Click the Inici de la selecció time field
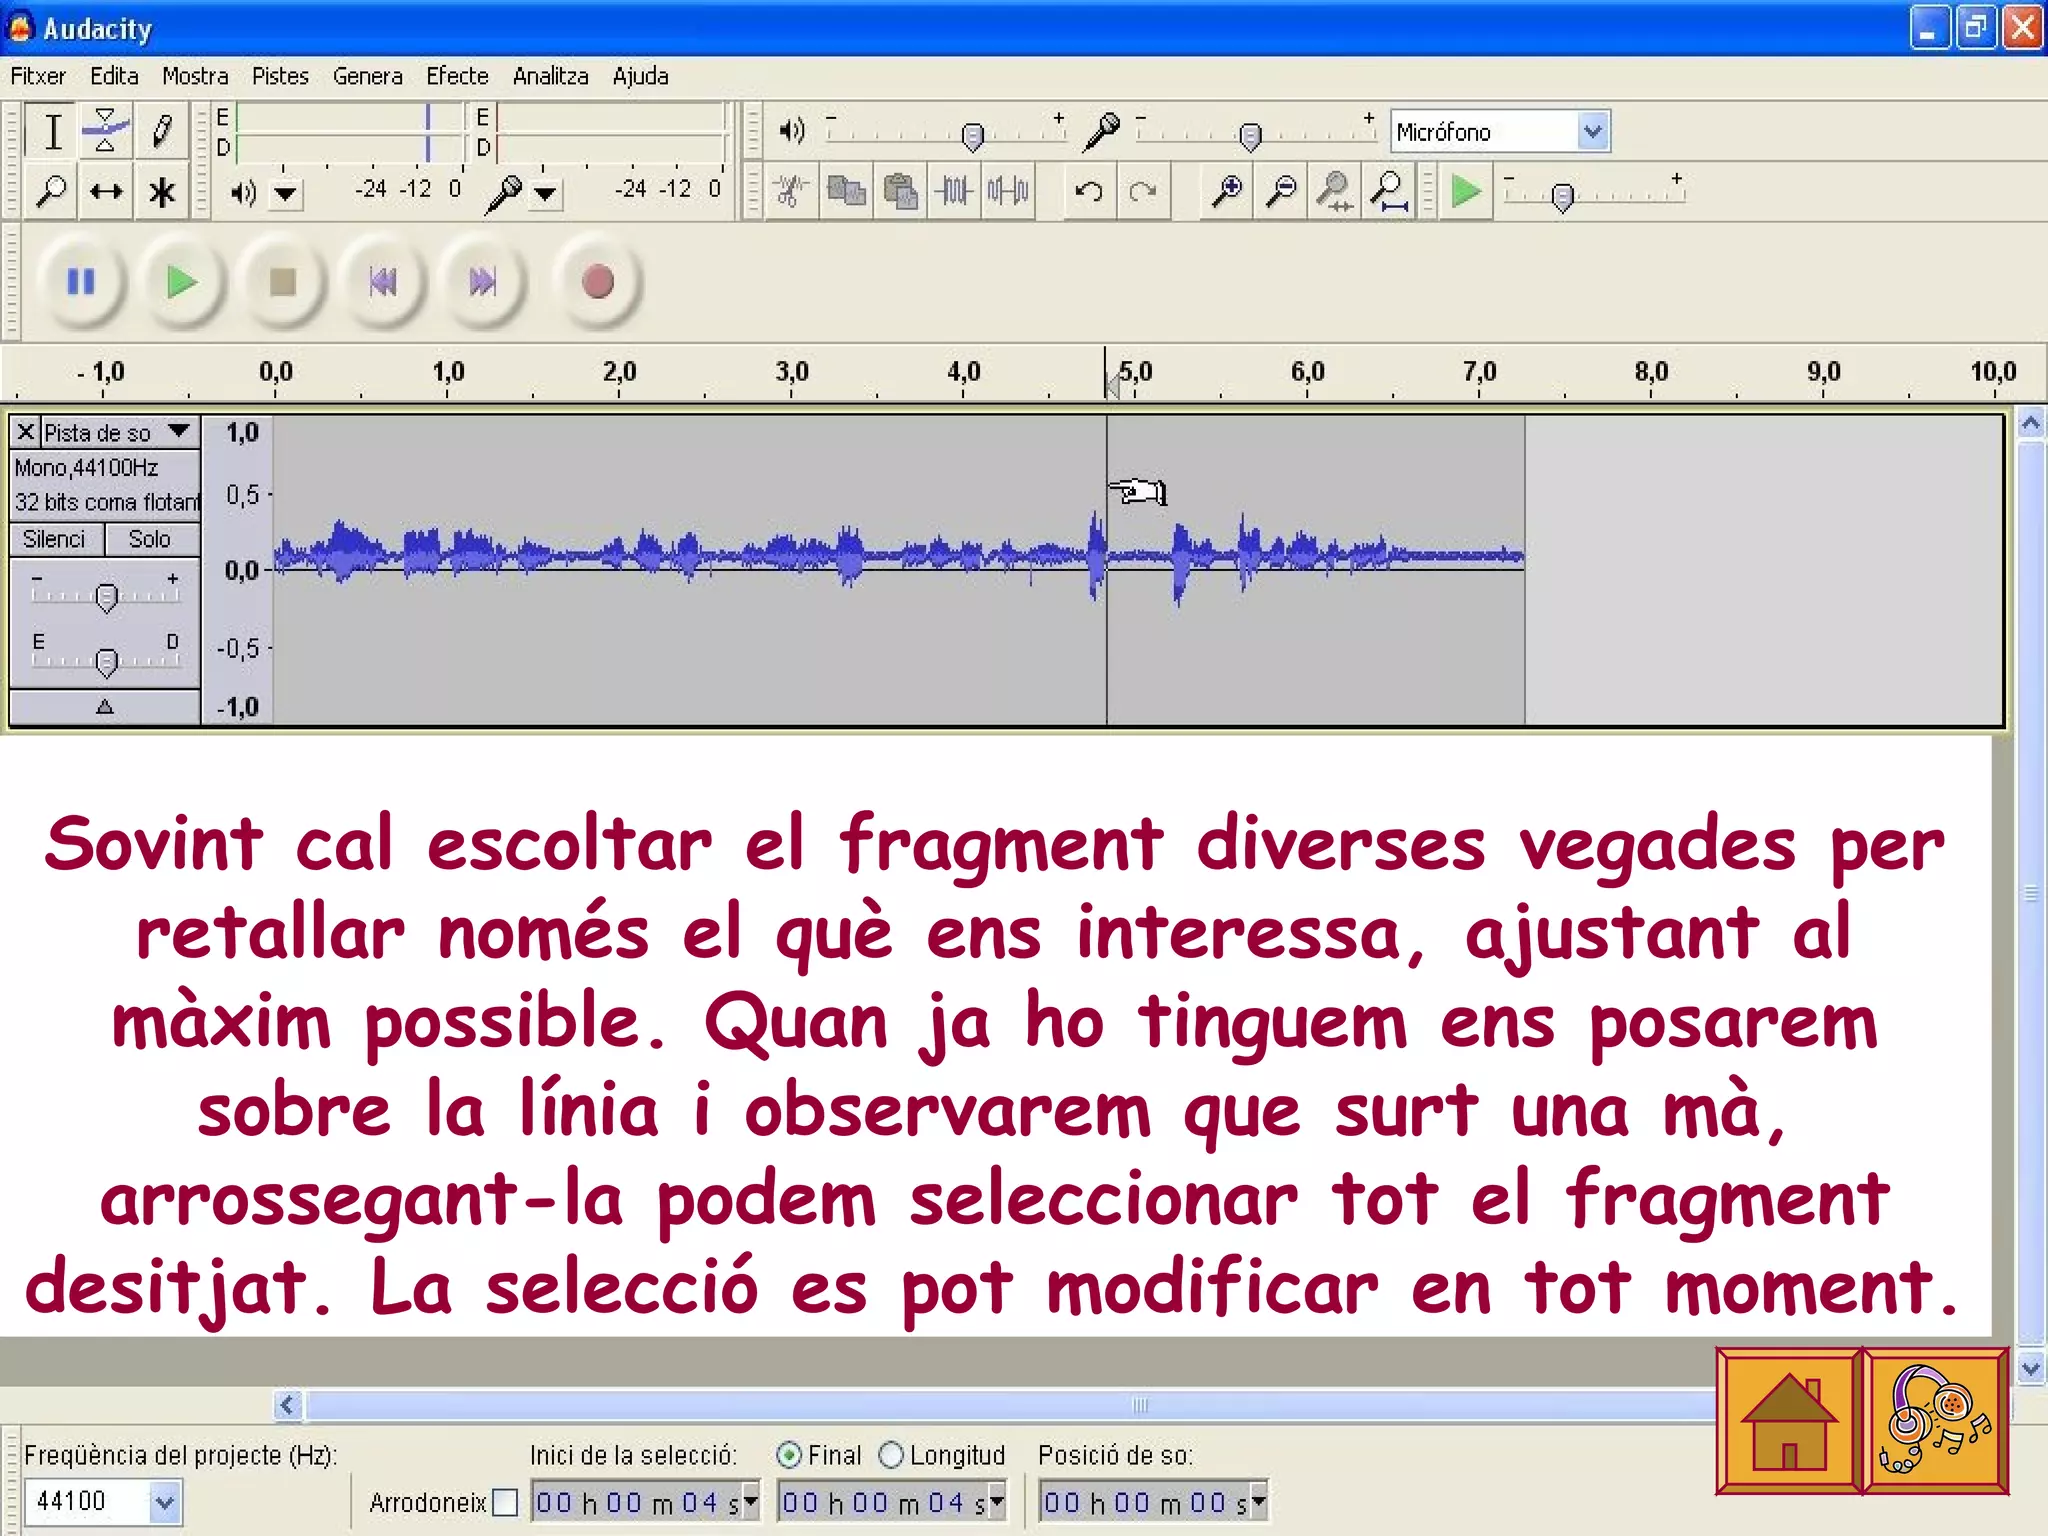This screenshot has width=2048, height=1536. [x=646, y=1501]
